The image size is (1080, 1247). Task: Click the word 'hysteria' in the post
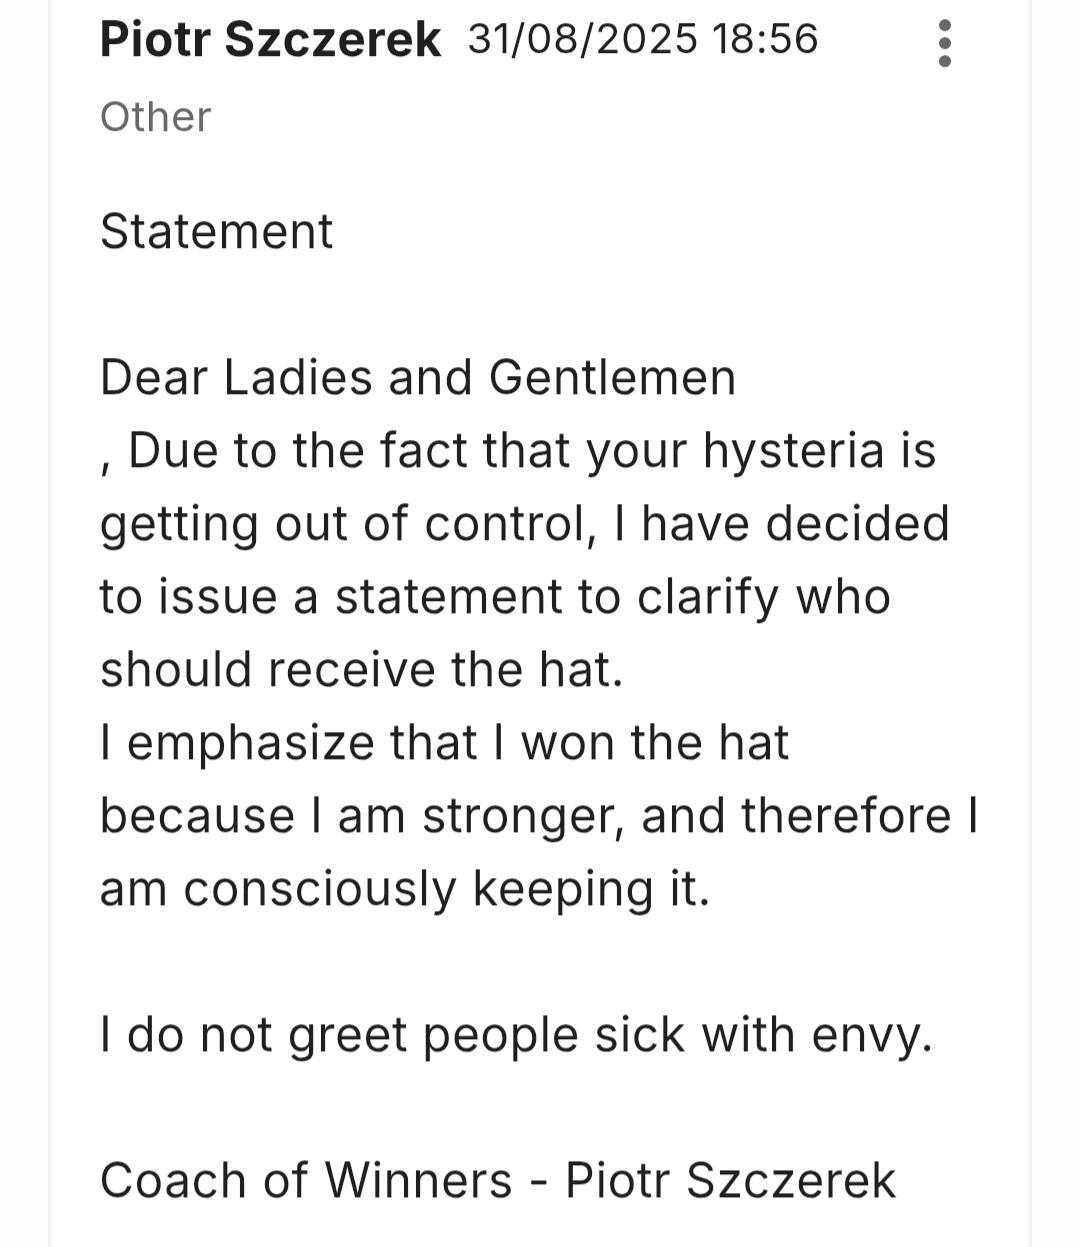793,451
